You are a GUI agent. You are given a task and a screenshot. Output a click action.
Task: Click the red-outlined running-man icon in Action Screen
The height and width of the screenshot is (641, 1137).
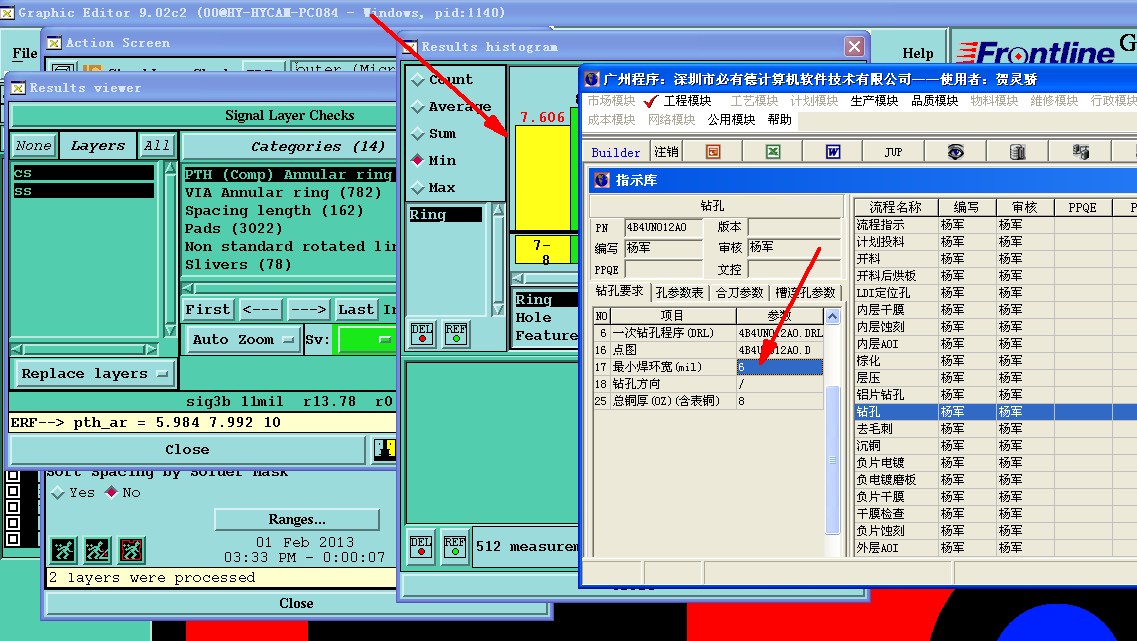coord(132,550)
